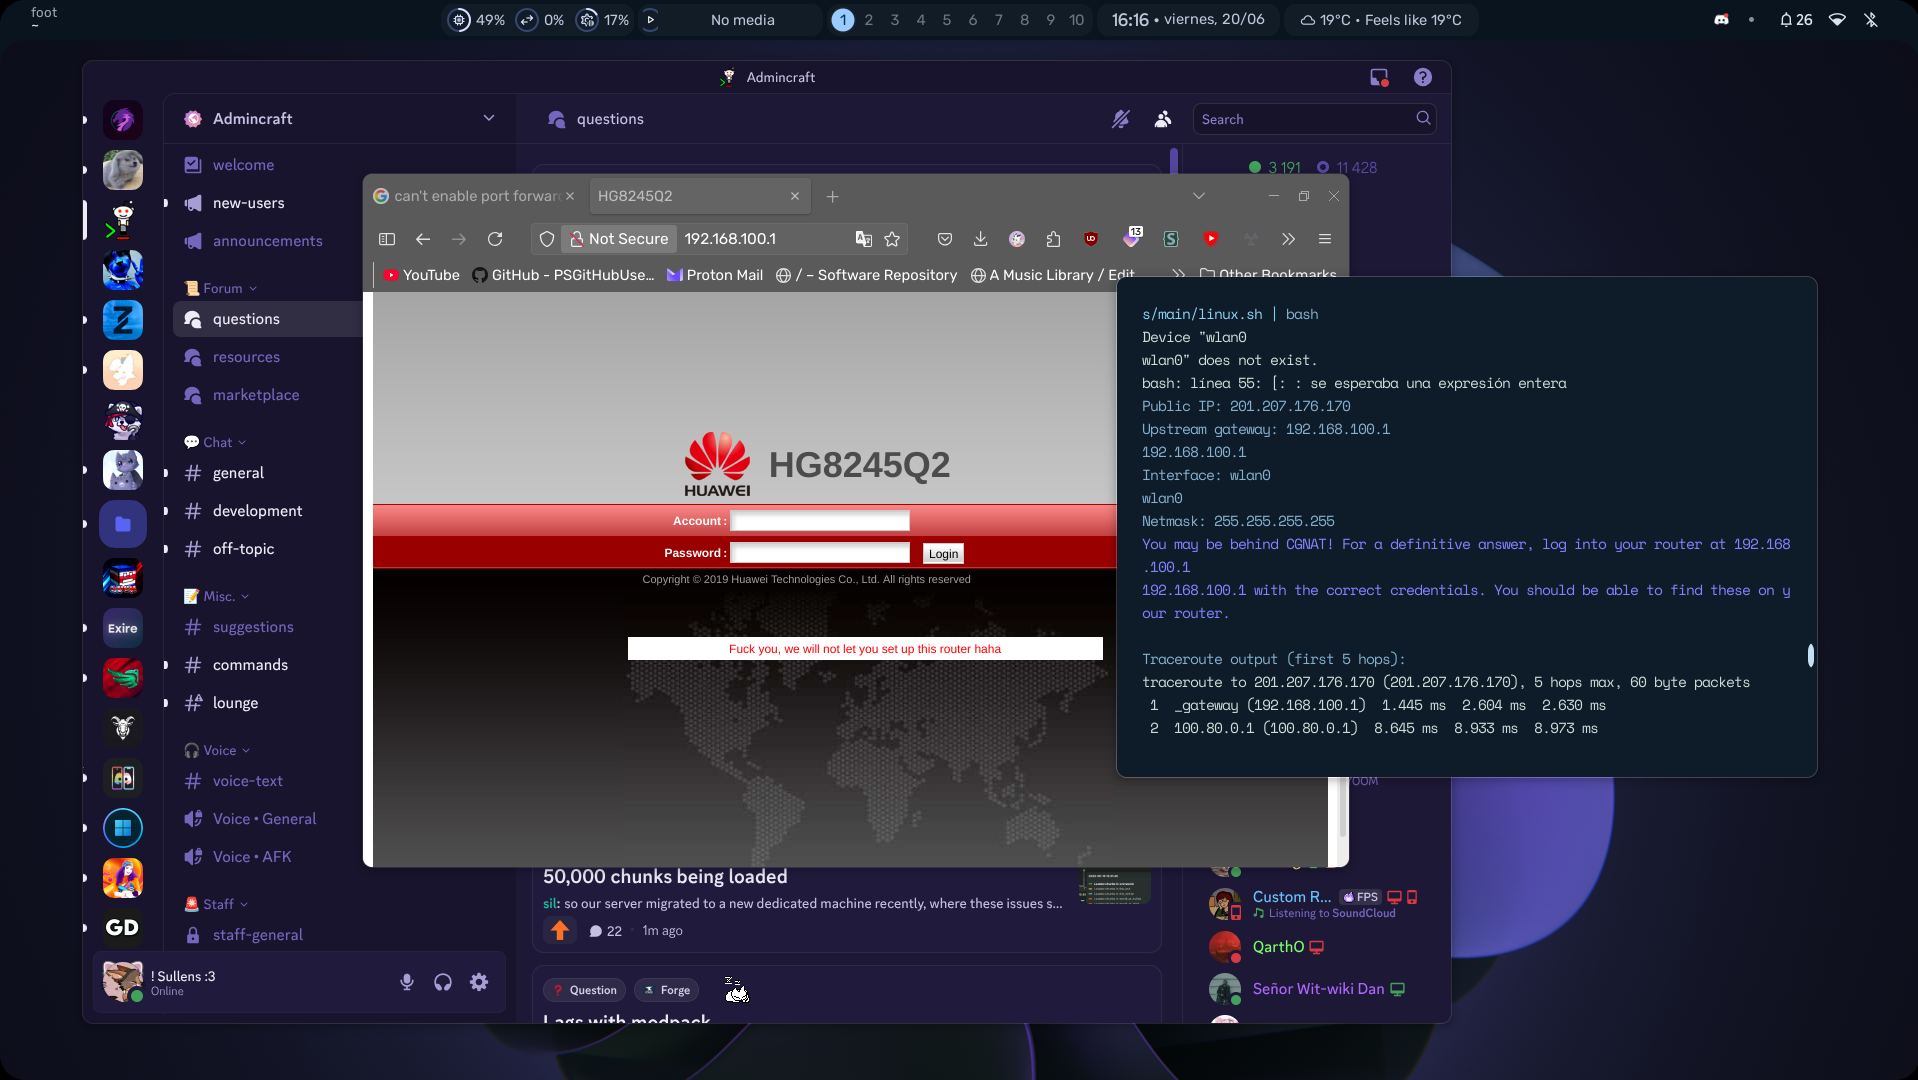Screen dimensions: 1918x1080
Task: Save to Pocket icon in toolbar
Action: [x=945, y=239]
